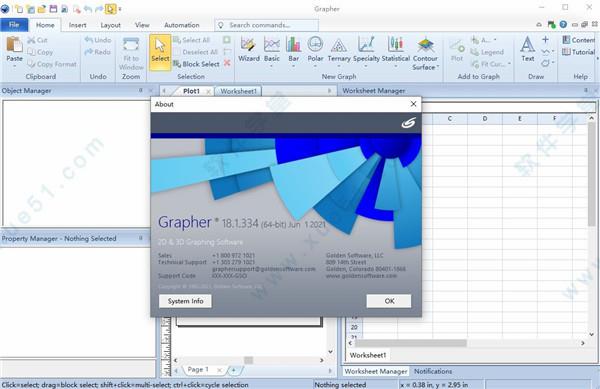The width and height of the screenshot is (600, 389).
Task: Open the graph Wizard tool
Action: (249, 49)
